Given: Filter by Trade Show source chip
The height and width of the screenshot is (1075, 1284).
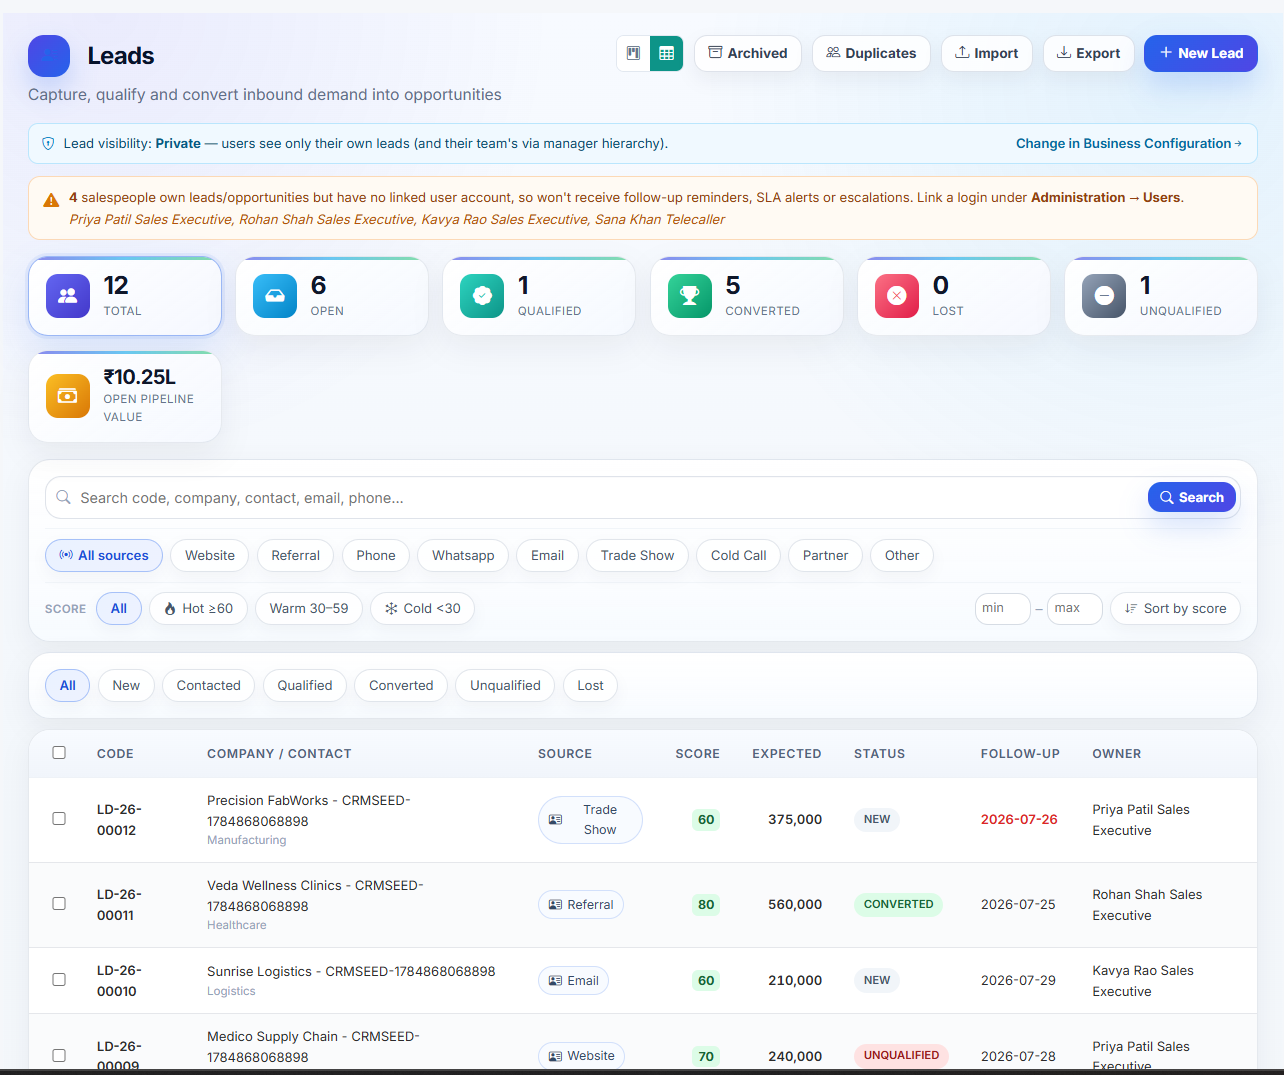Looking at the screenshot, I should (638, 555).
